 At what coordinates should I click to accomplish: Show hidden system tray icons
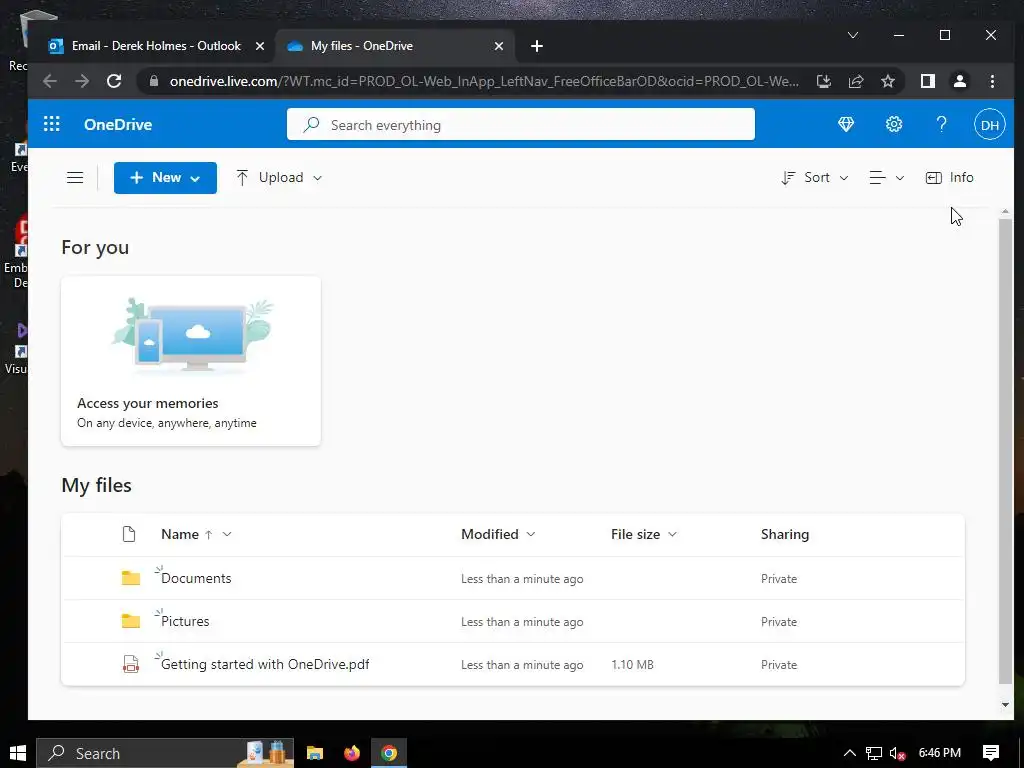[850, 753]
